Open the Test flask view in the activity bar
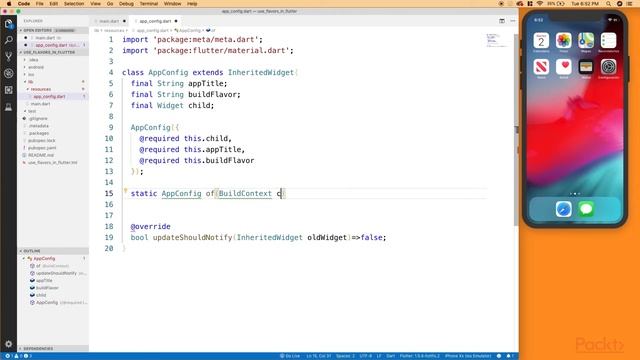This screenshot has height=360, width=640. coord(9,107)
